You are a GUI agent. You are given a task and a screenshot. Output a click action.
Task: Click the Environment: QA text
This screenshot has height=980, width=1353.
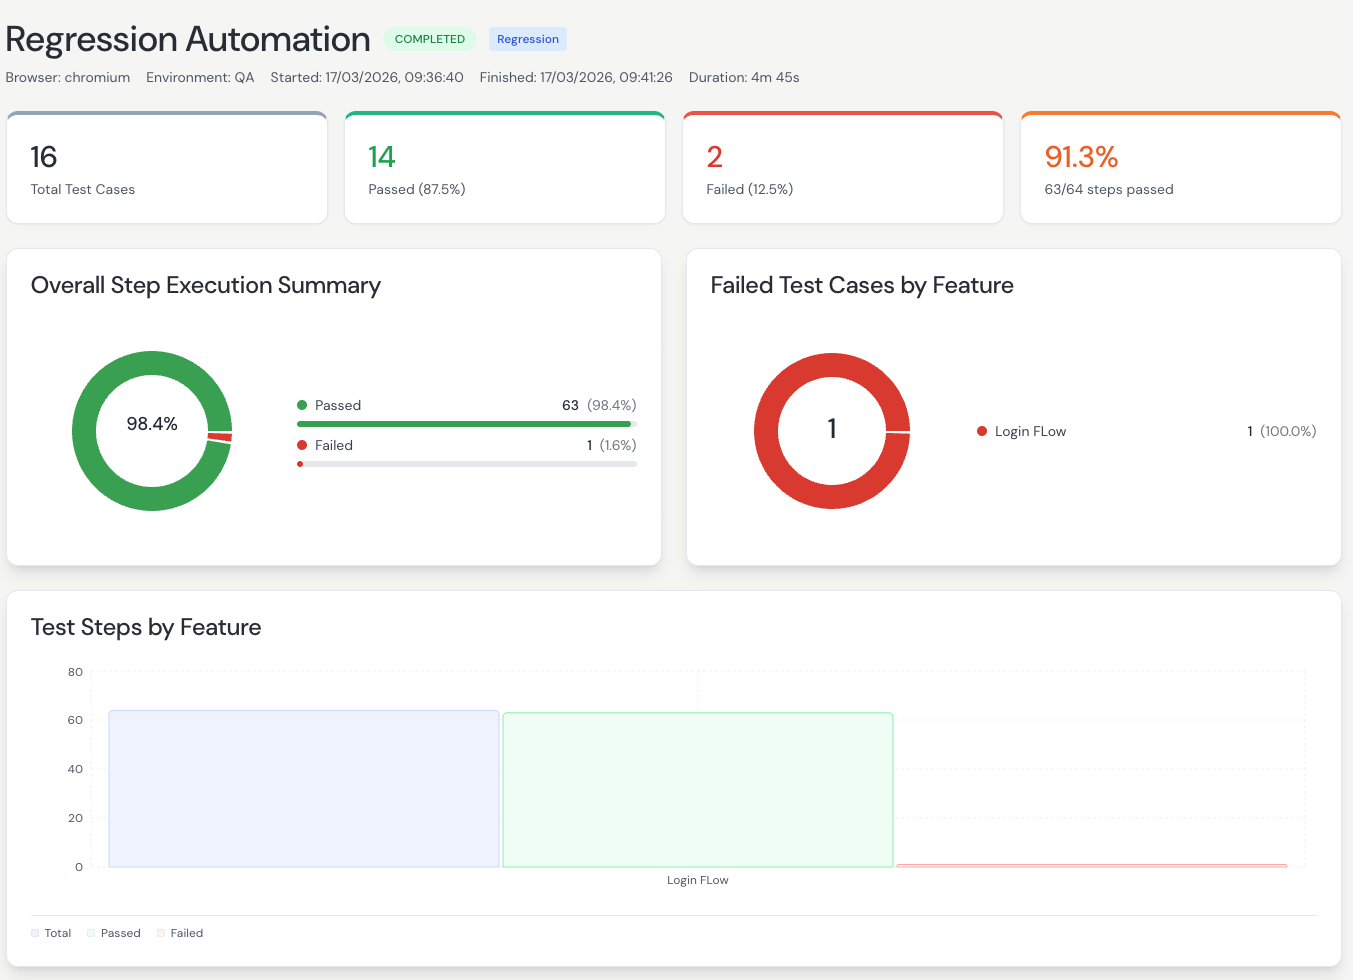coord(200,77)
